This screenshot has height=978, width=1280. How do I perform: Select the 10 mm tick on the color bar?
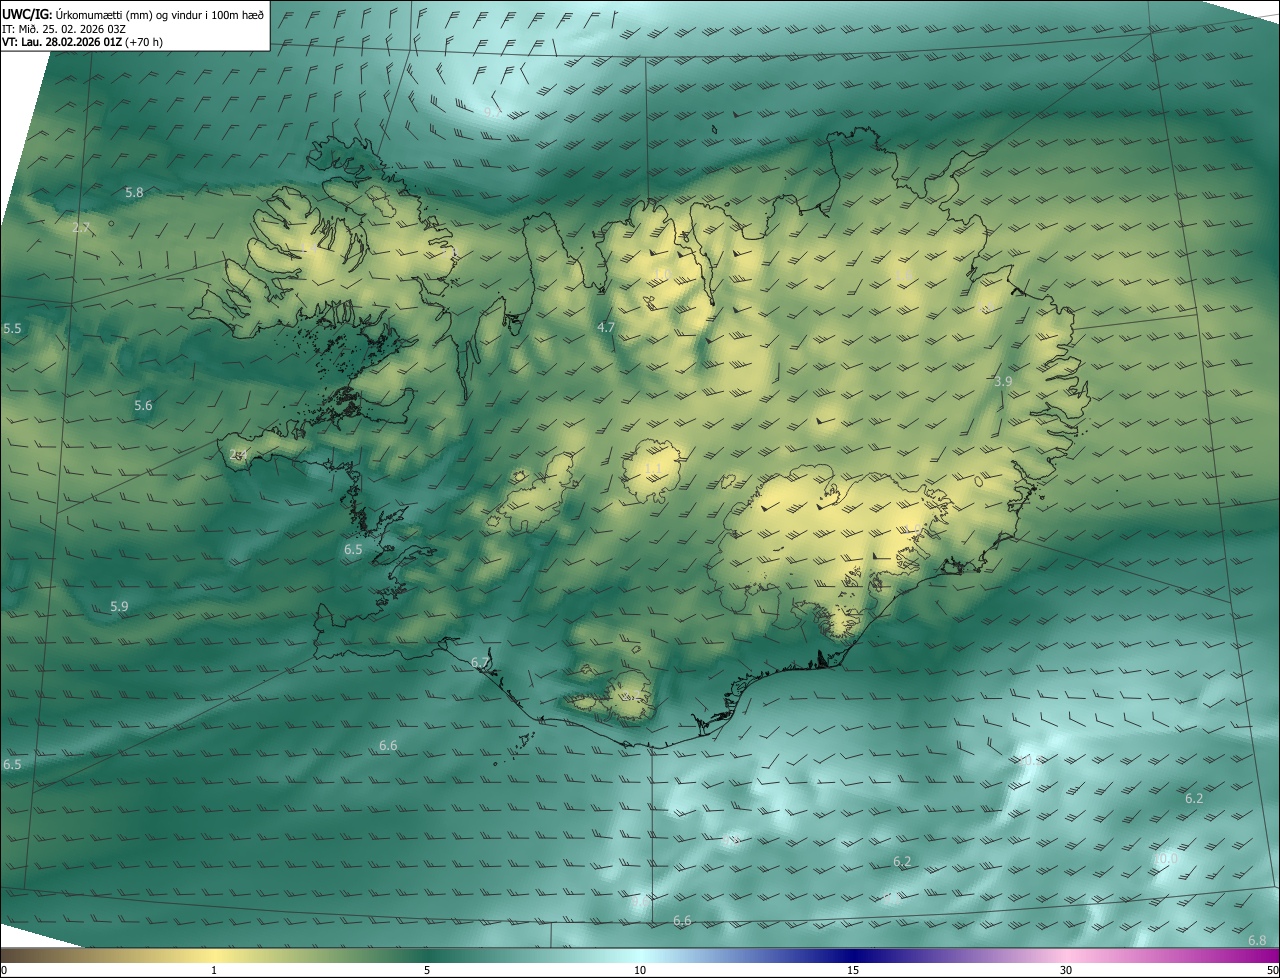[x=640, y=970]
